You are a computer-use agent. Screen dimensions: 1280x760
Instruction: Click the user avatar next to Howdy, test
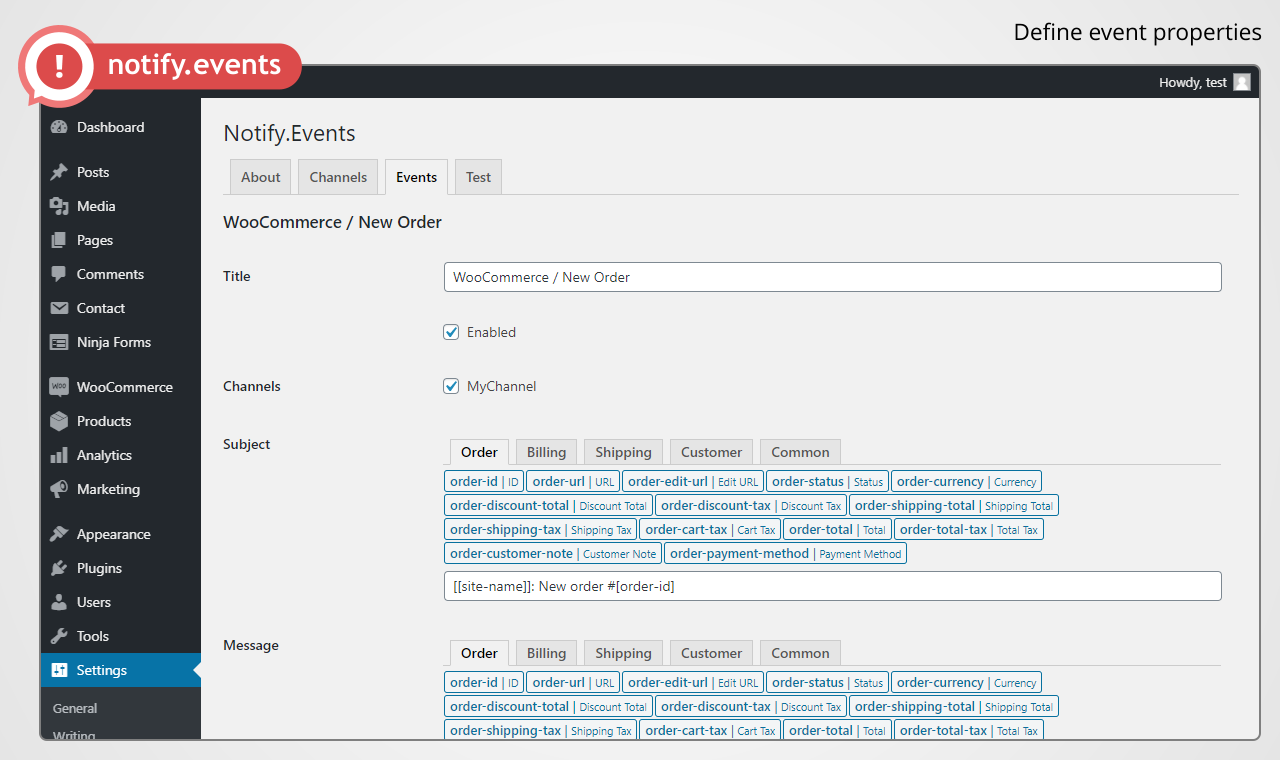tap(1242, 82)
